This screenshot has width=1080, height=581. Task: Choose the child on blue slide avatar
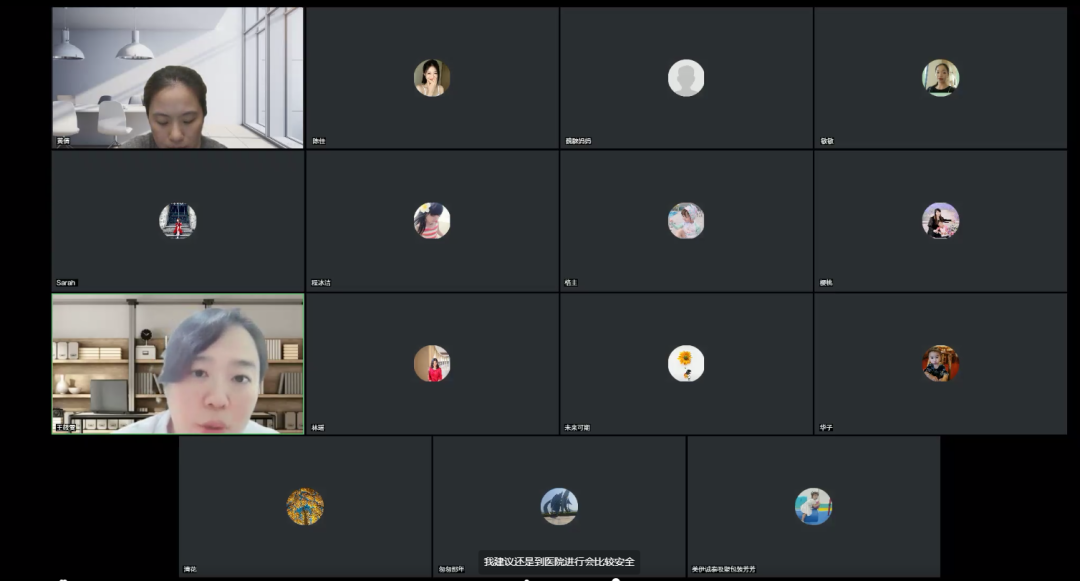tap(813, 507)
